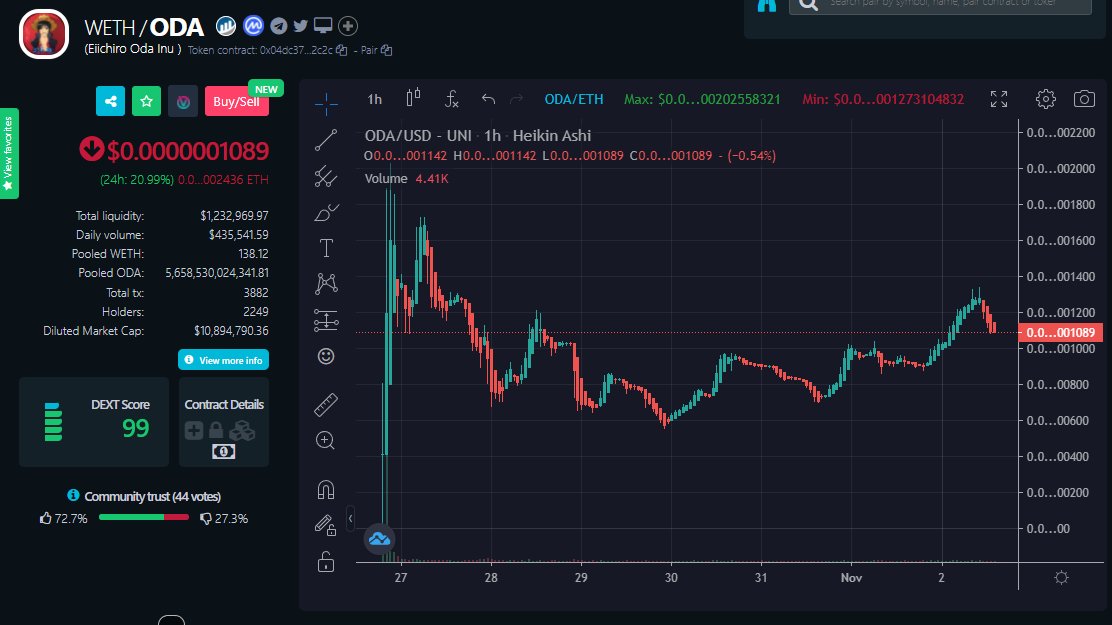This screenshot has width=1112, height=625.
Task: Click the cloud chart logo badge
Action: (x=379, y=539)
